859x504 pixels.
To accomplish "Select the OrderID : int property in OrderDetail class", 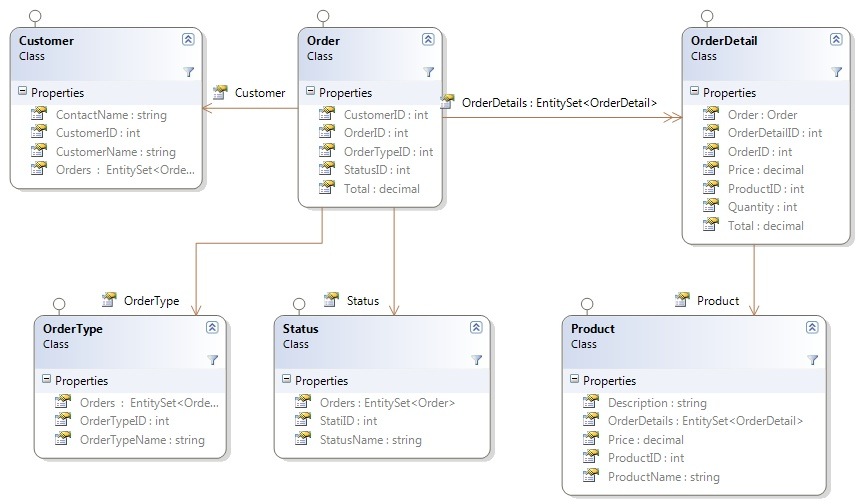I will [x=760, y=152].
